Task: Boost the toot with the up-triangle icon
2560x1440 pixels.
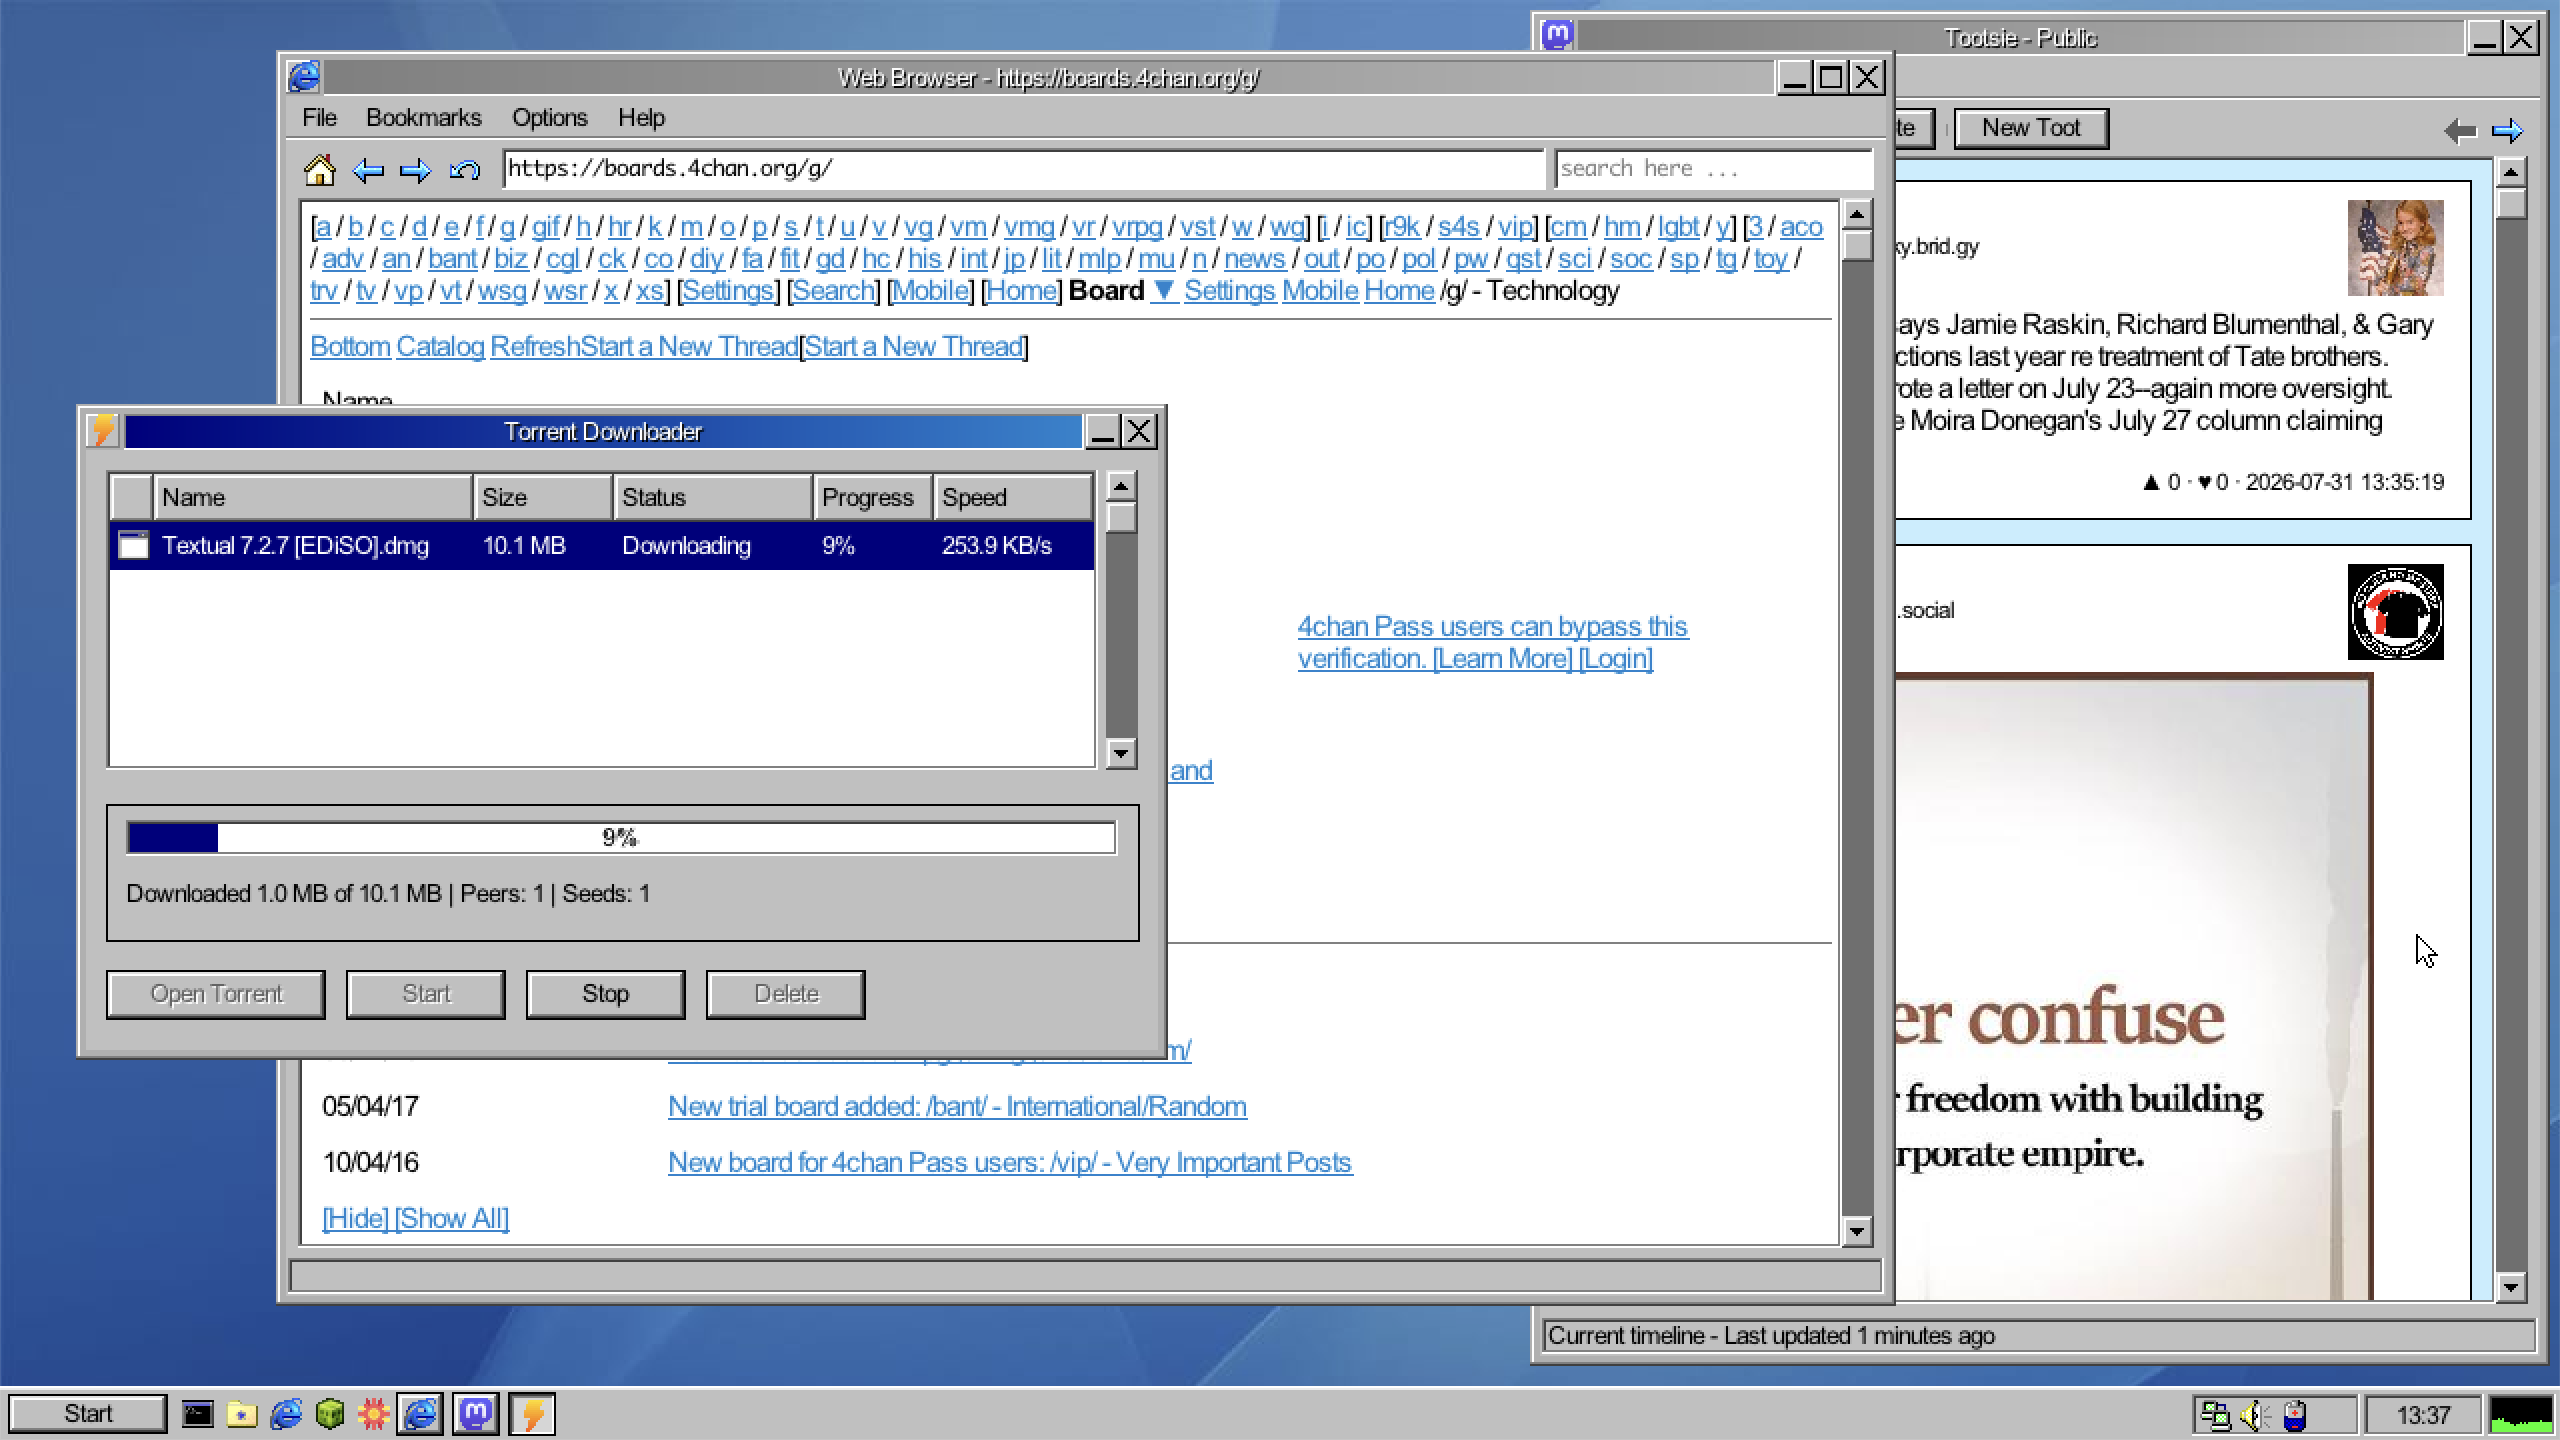Action: pos(2151,482)
